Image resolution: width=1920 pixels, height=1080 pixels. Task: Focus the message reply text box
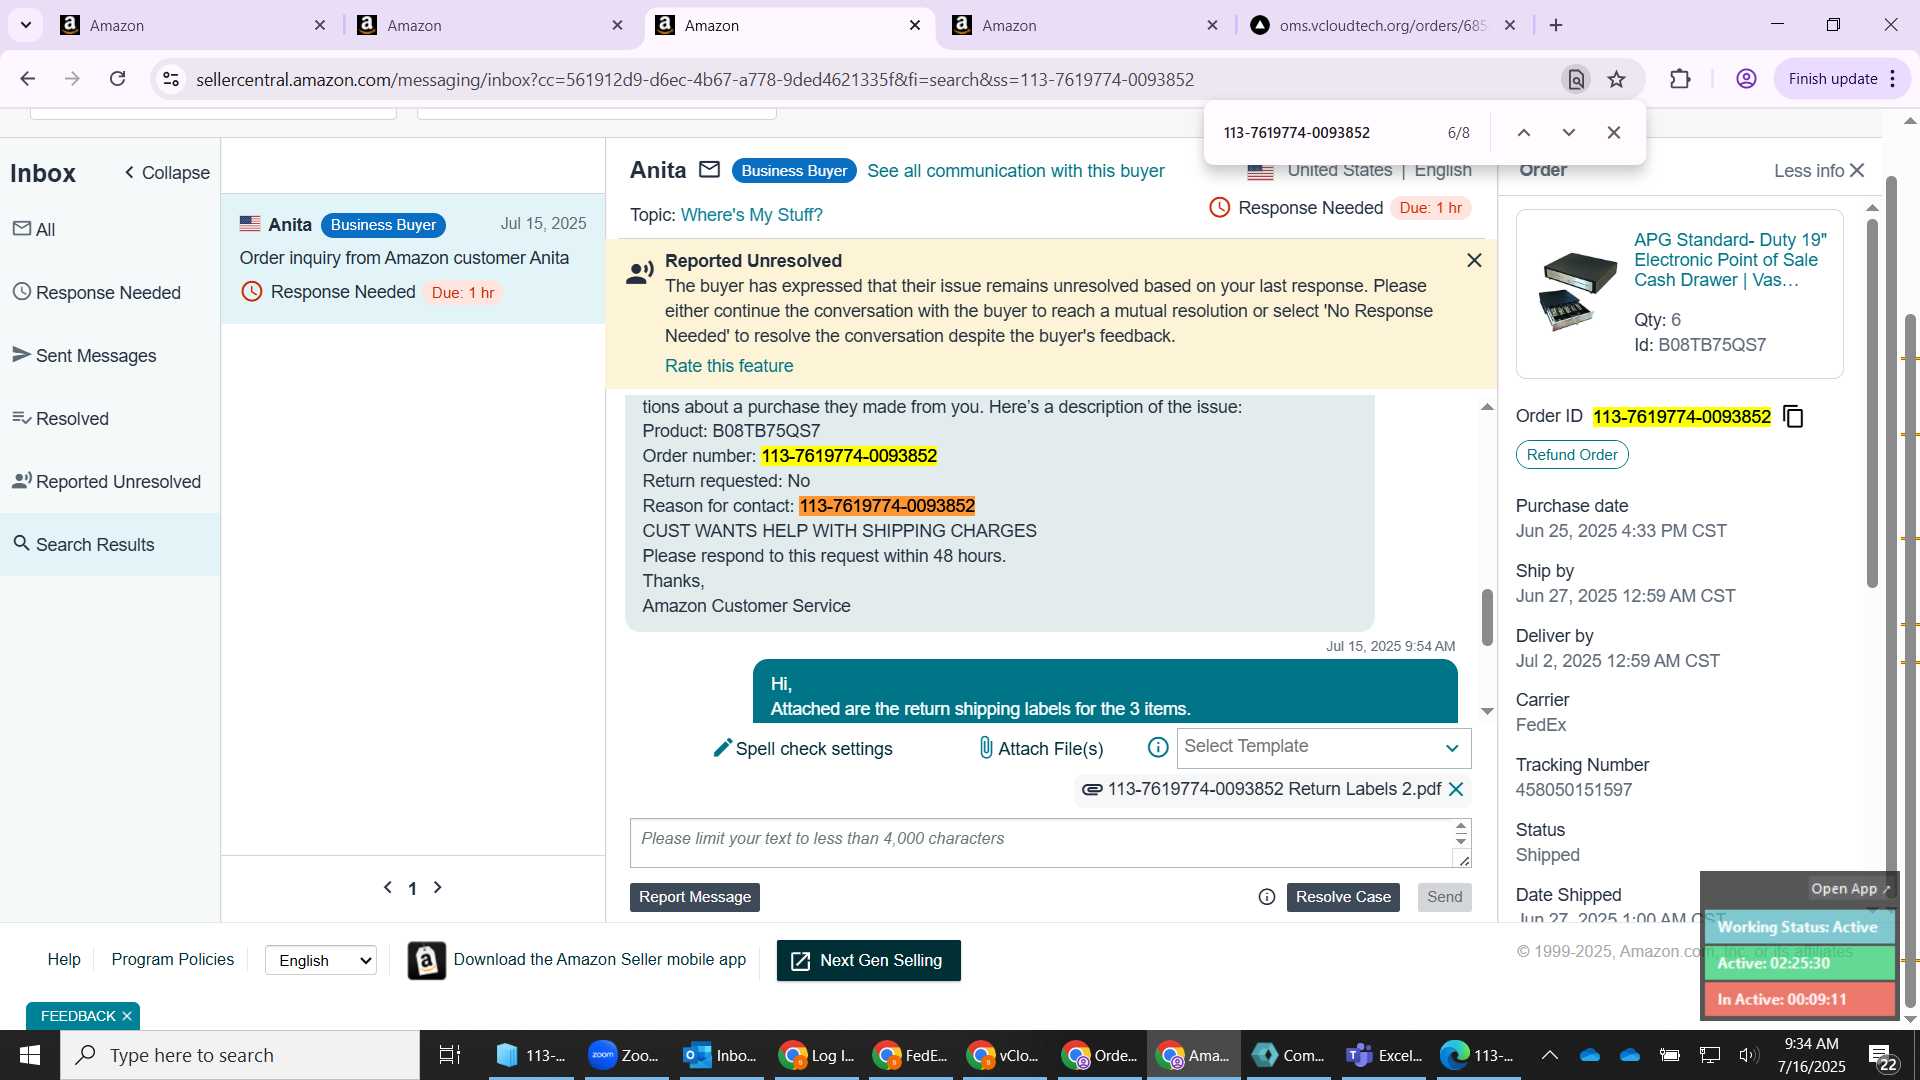(1042, 843)
